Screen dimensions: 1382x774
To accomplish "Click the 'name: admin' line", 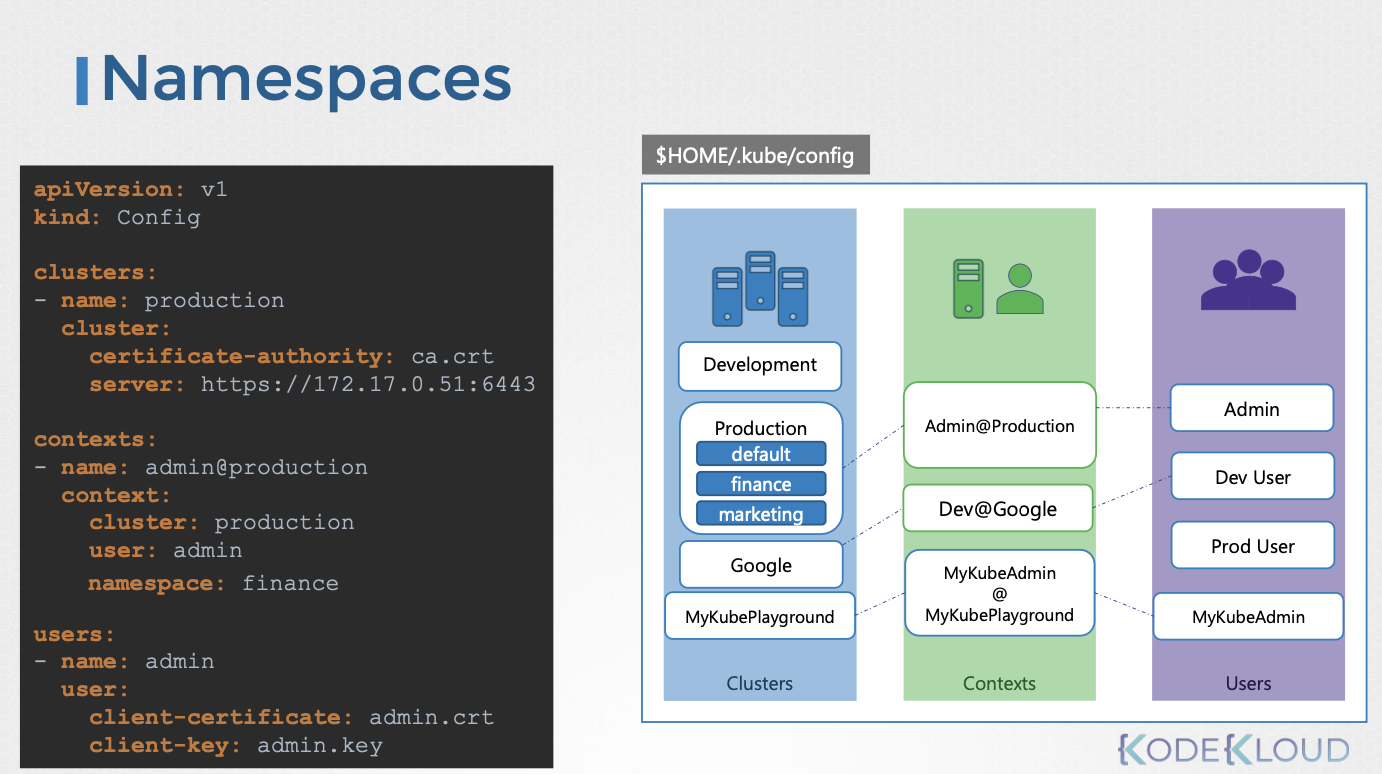I will coord(124,661).
